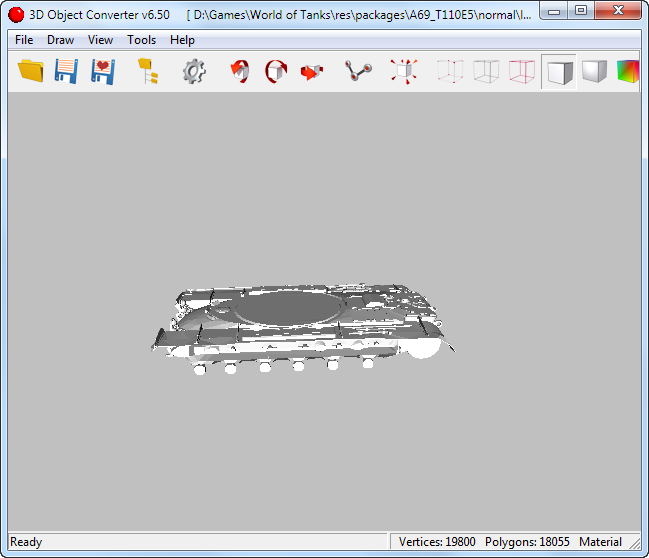Minimize the 3D Object Converter window

tap(554, 11)
